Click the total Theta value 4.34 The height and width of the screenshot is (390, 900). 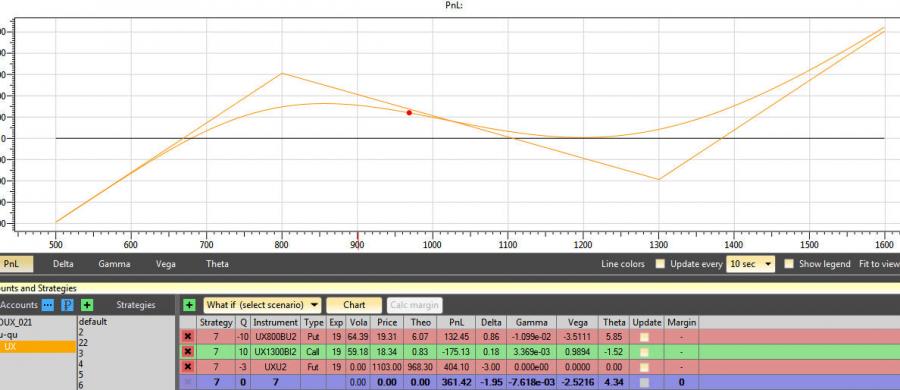click(614, 382)
